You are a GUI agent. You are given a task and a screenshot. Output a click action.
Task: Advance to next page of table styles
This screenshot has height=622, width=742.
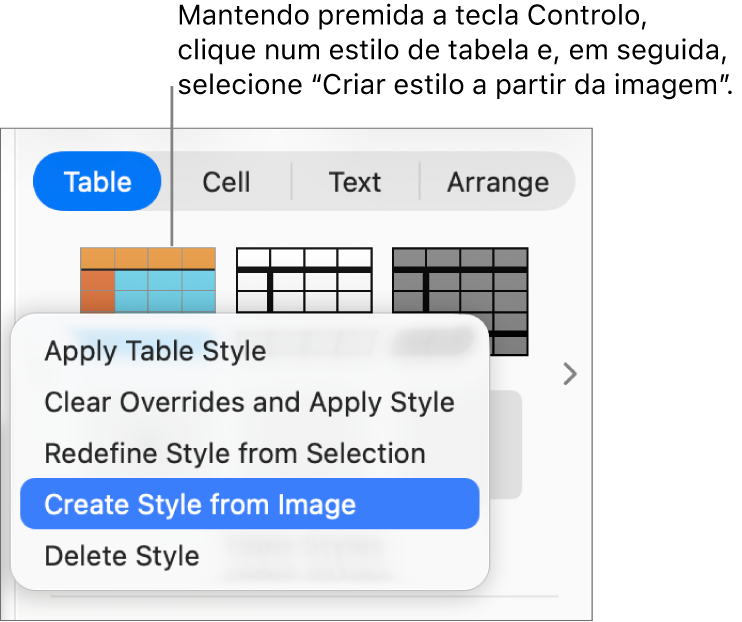570,374
